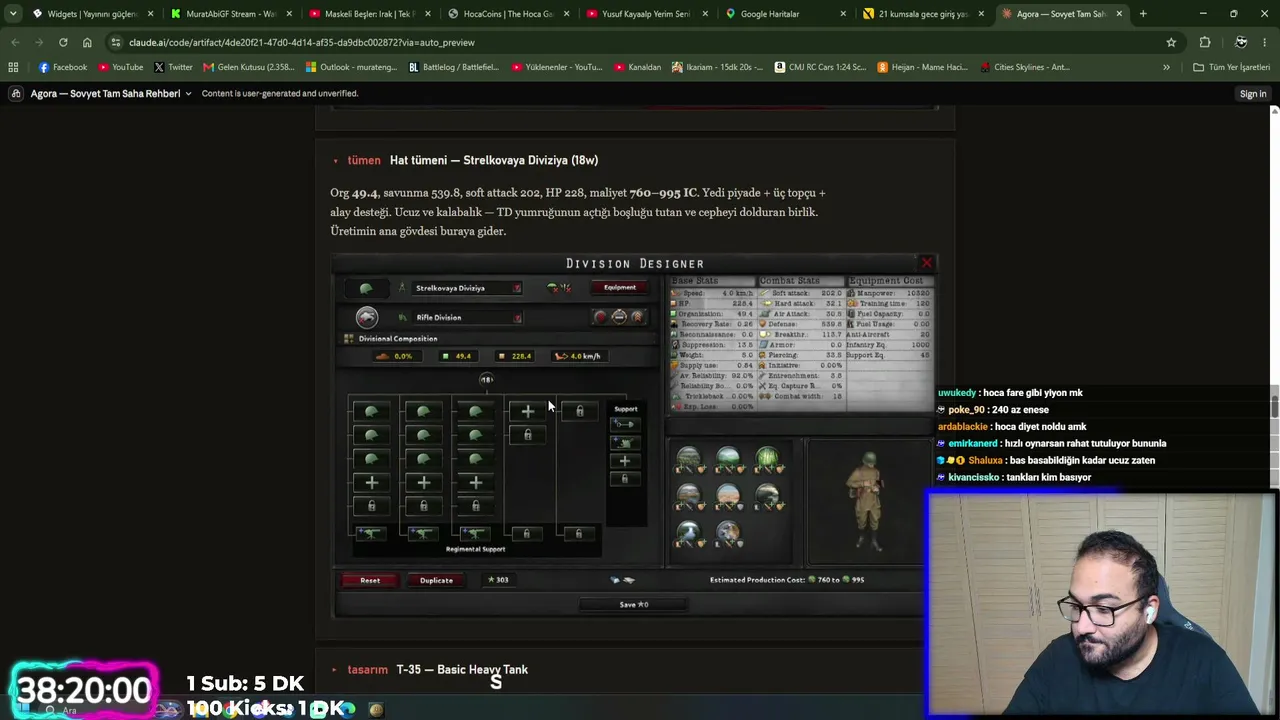
Task: Bookmark this page with the star icon
Action: coord(1171,42)
